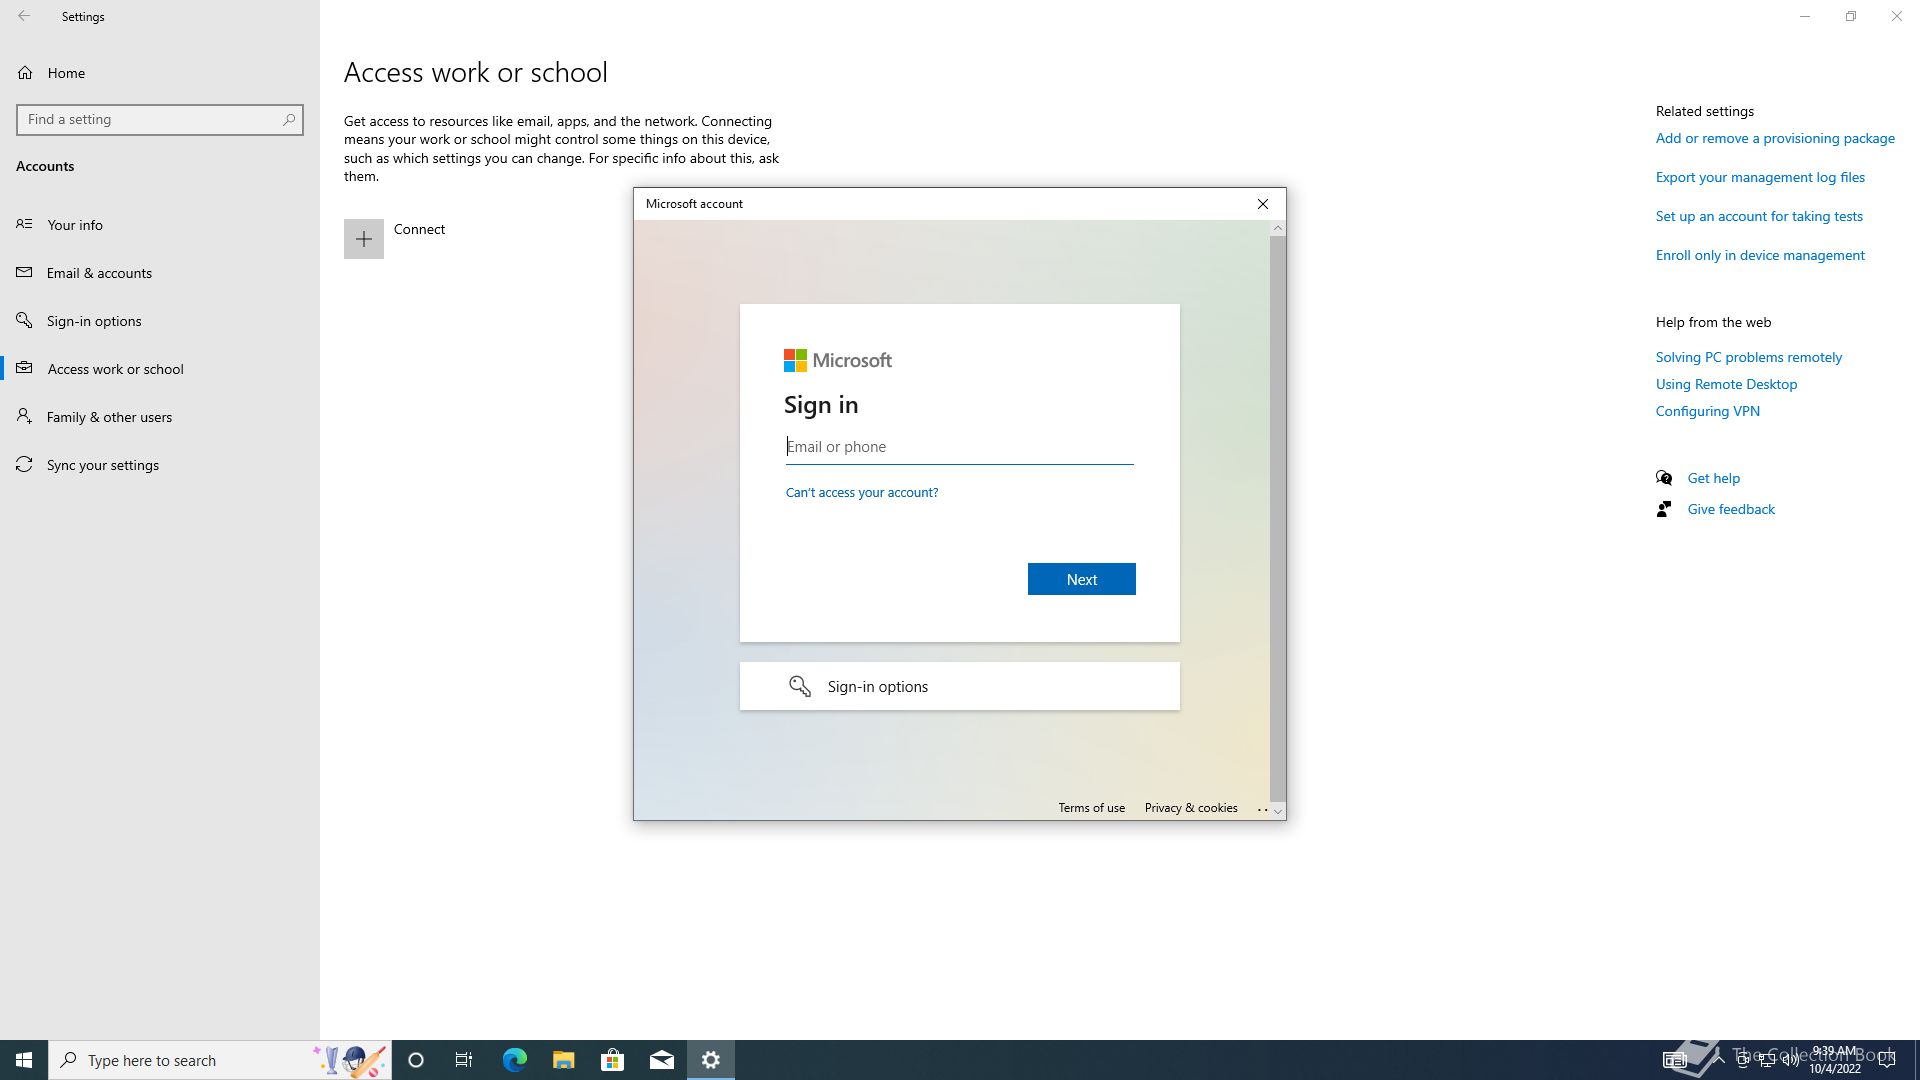Open Cortana from the taskbar
The height and width of the screenshot is (1080, 1920).
[416, 1060]
